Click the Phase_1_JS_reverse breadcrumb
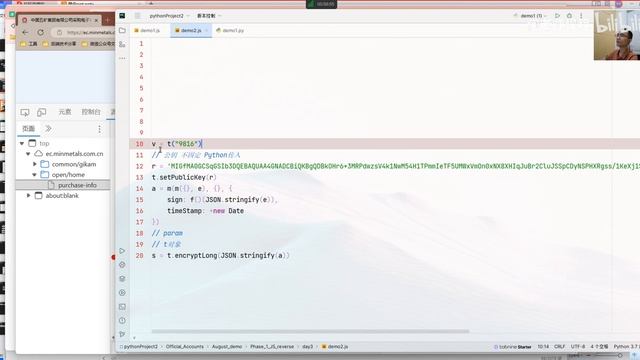The height and width of the screenshot is (360, 640). (x=272, y=347)
